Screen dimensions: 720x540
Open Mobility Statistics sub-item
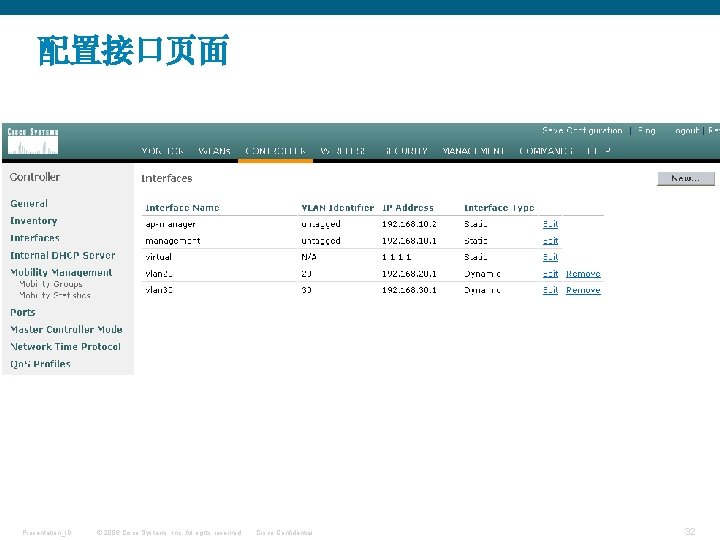point(55,295)
